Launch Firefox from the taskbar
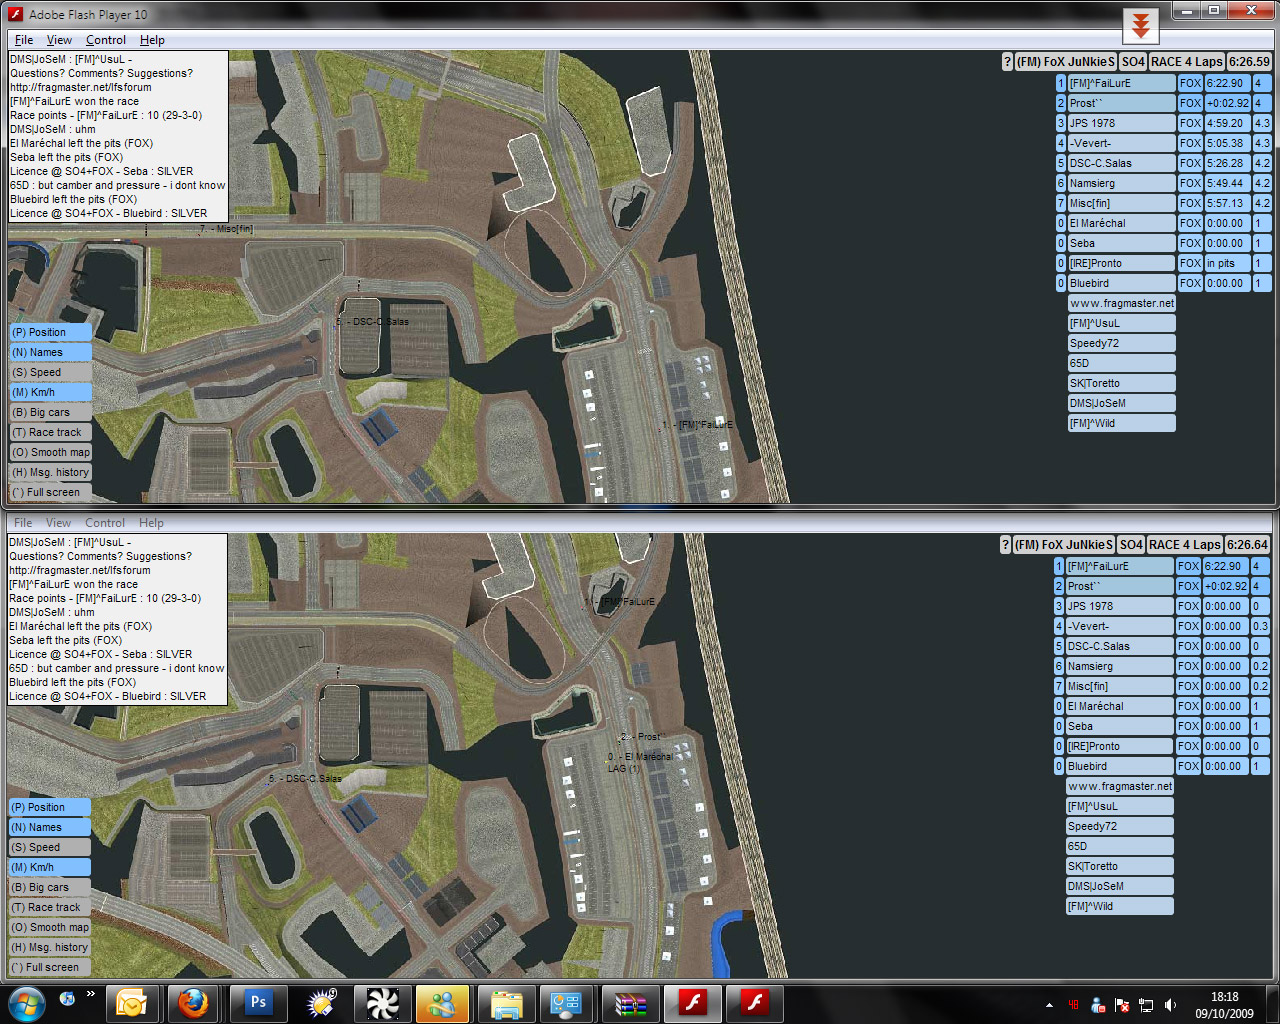 point(193,1003)
